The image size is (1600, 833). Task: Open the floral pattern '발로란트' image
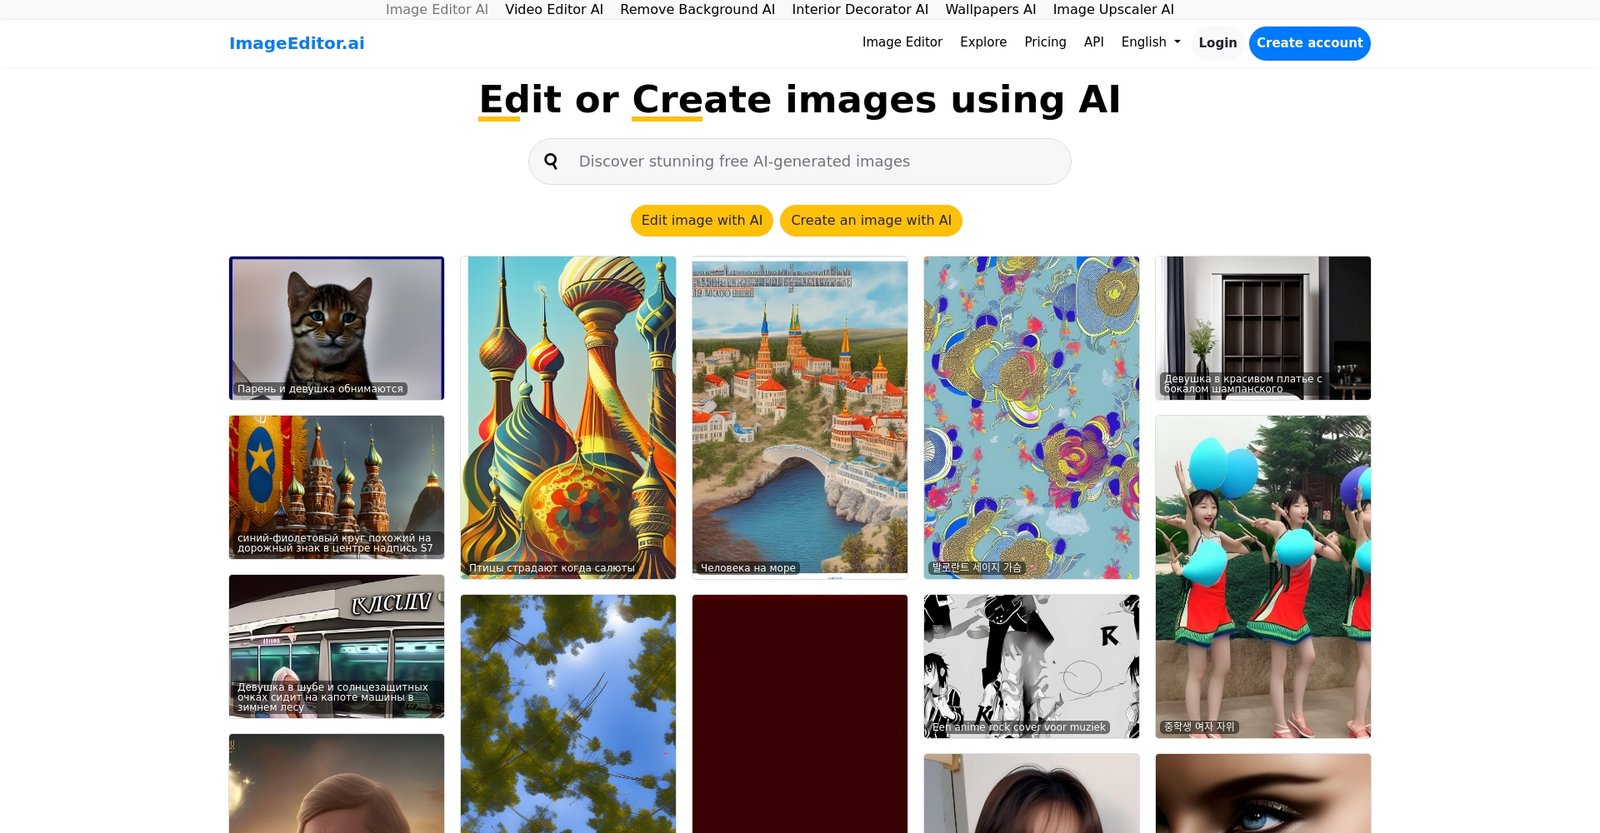click(1031, 417)
